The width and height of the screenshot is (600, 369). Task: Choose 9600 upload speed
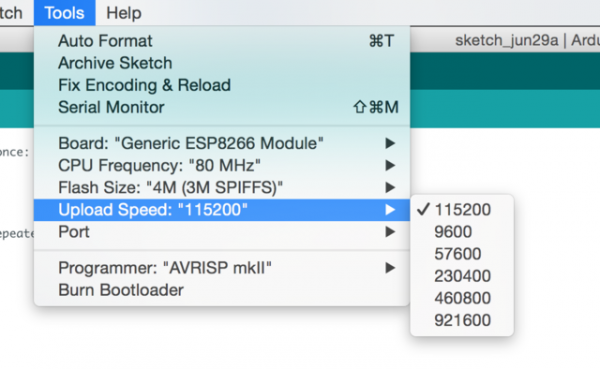462,232
